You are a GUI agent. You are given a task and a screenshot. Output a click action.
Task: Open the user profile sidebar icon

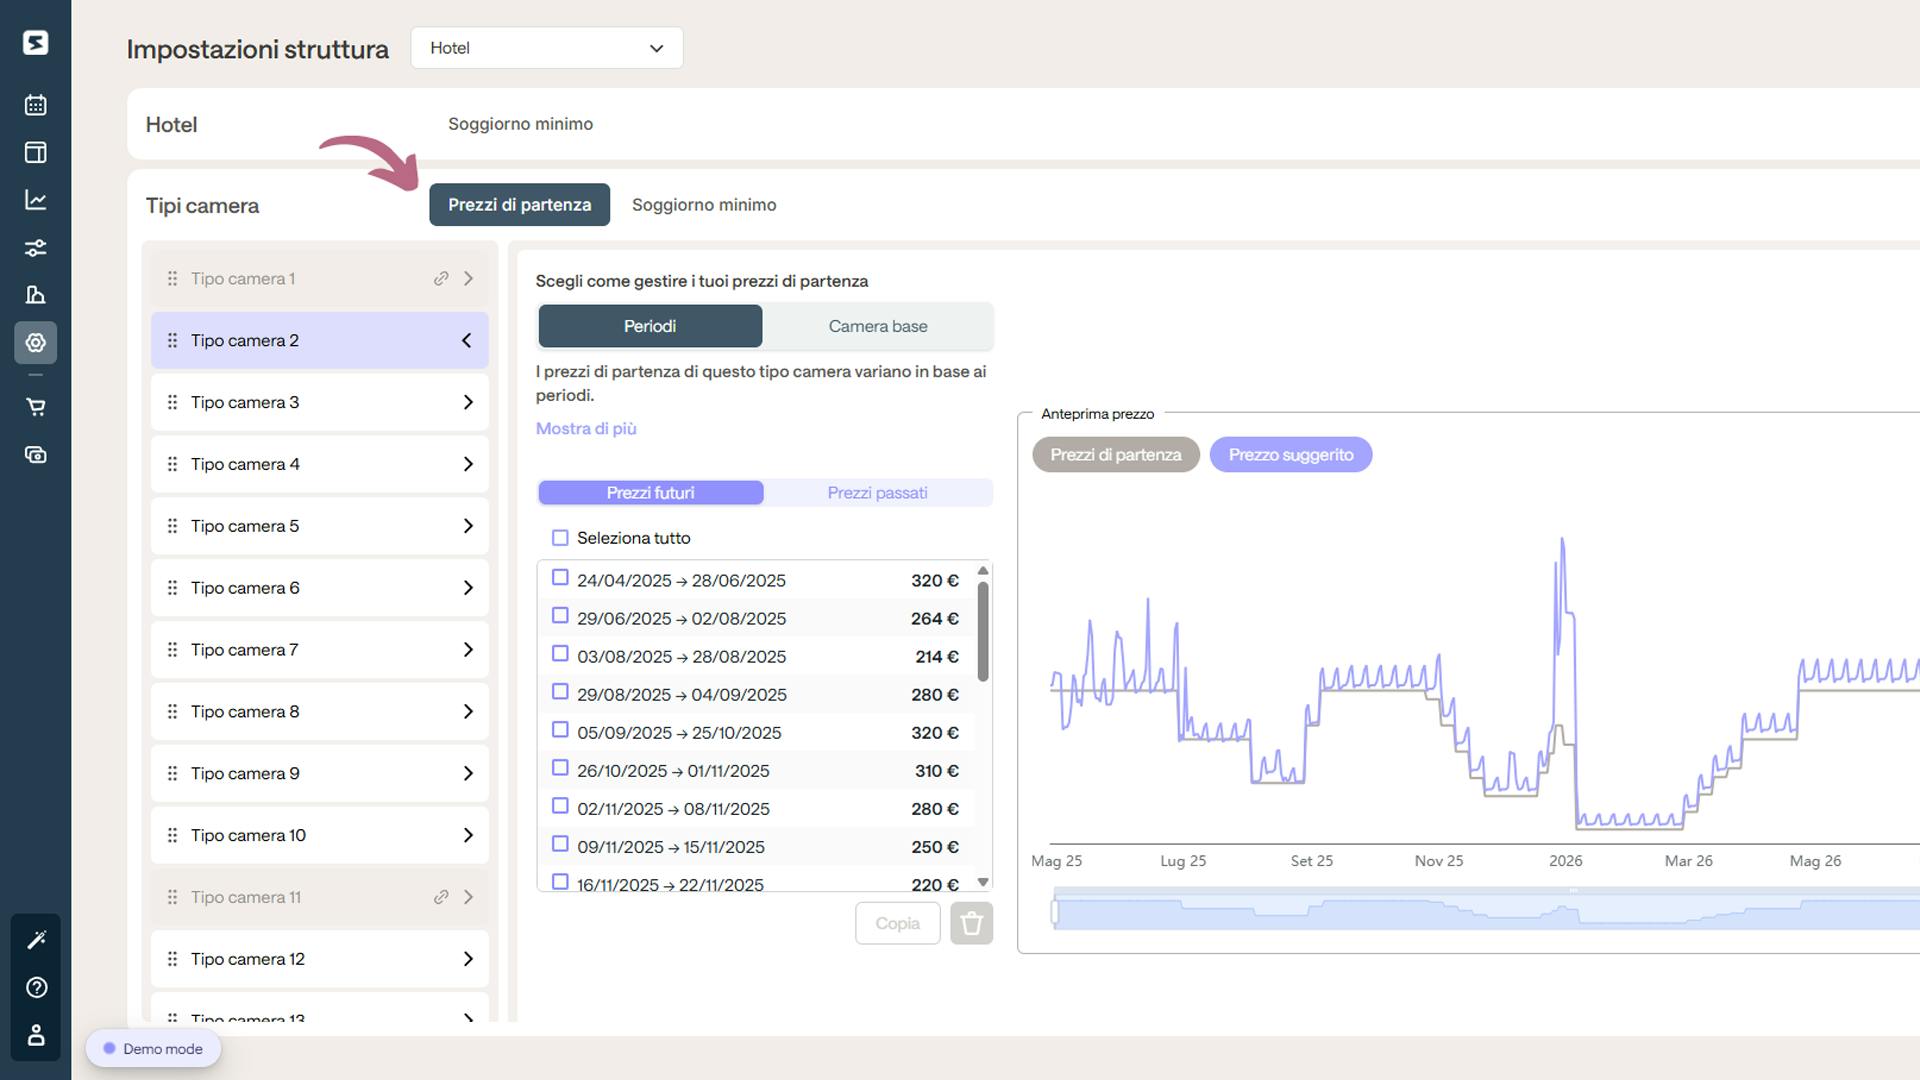(36, 1035)
